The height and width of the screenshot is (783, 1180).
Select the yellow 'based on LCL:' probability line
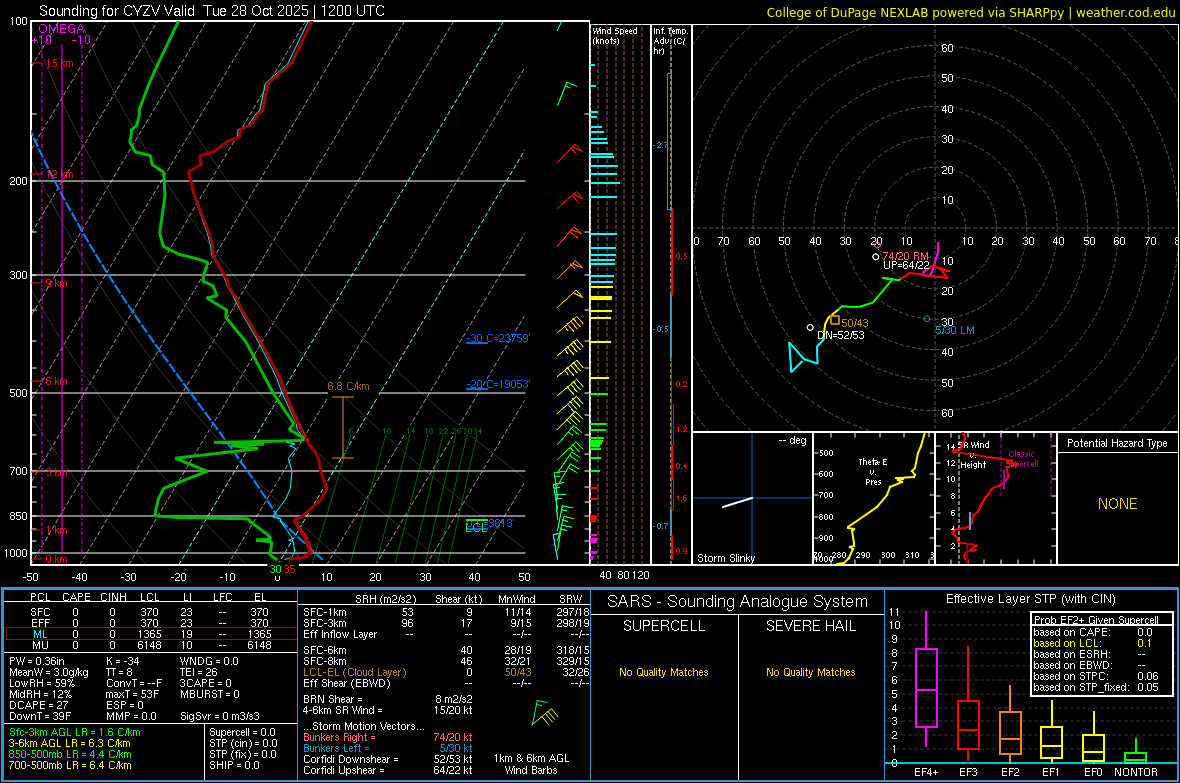pos(1092,643)
